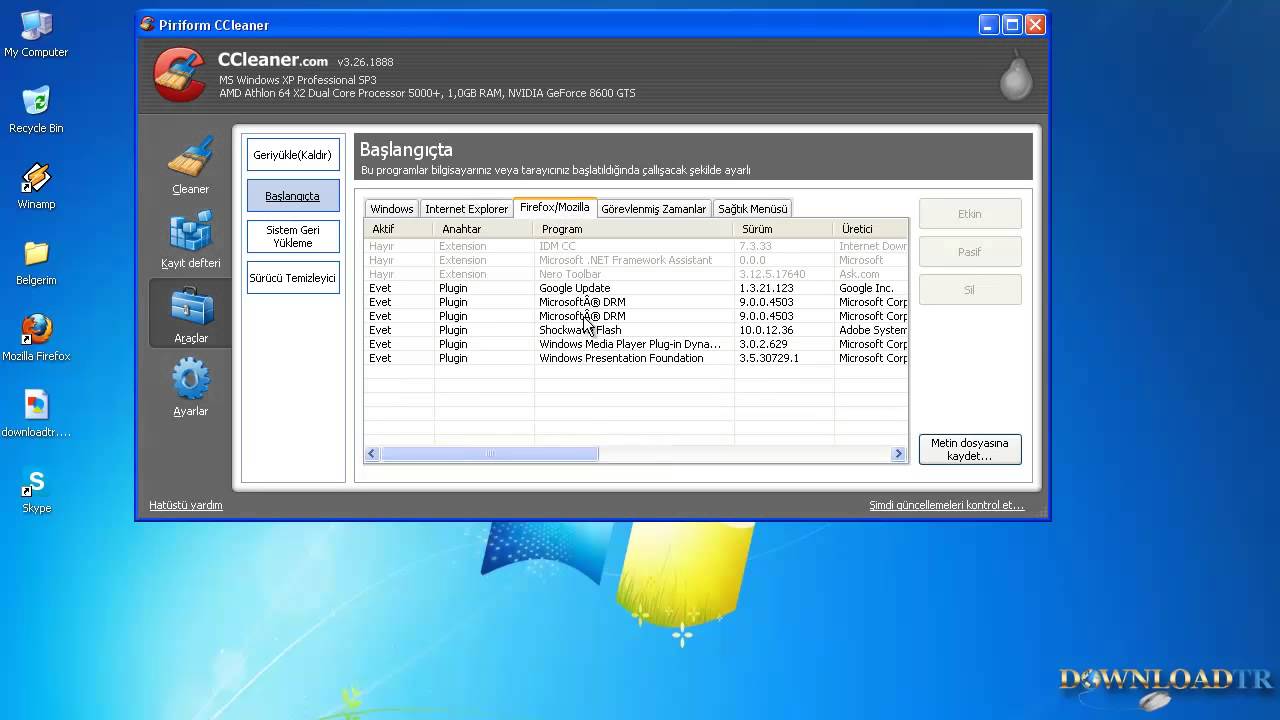This screenshot has width=1280, height=720.
Task: Click the Başlangıçta side button
Action: (x=293, y=196)
